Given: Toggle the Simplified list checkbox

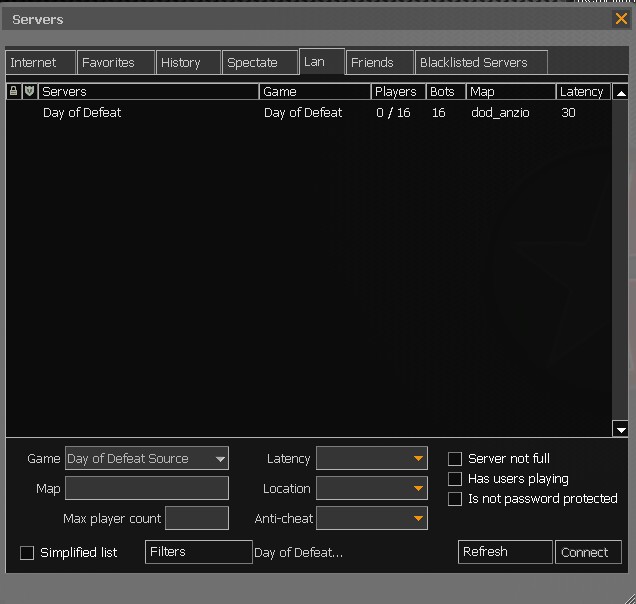Looking at the screenshot, I should [27, 553].
